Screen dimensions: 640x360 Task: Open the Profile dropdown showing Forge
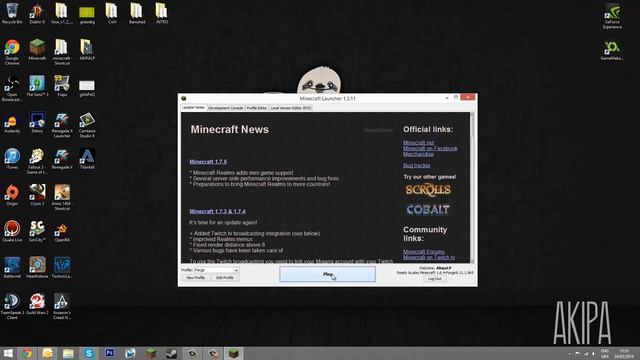[x=216, y=270]
